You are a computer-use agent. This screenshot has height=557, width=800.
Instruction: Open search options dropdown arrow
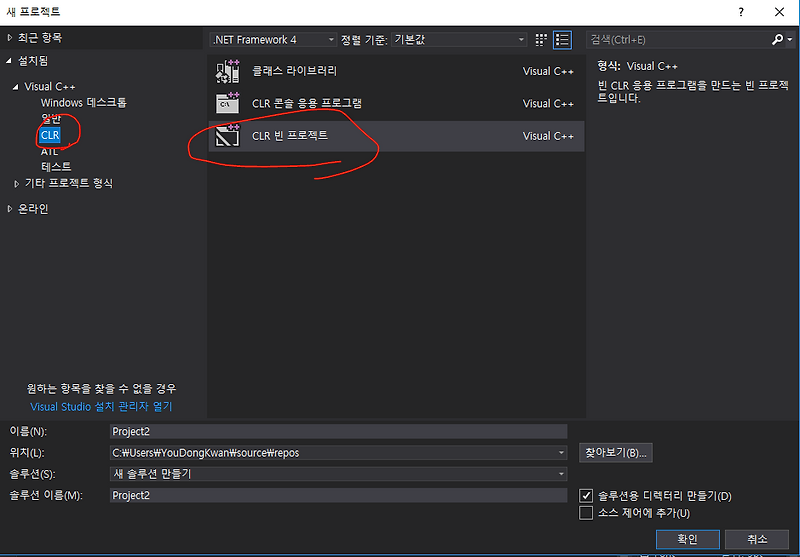pyautogui.click(x=790, y=39)
